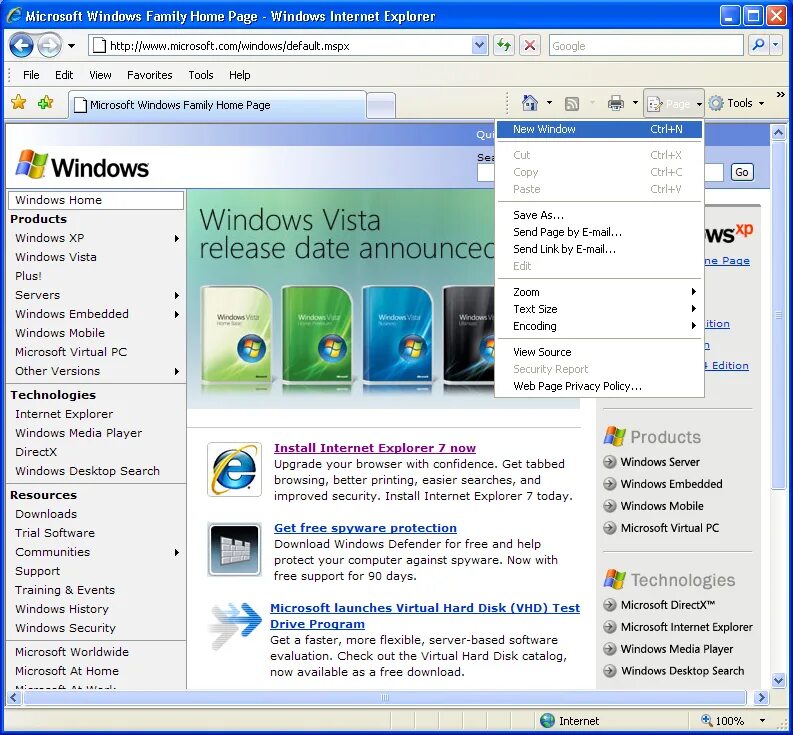The width and height of the screenshot is (793, 735).
Task: Click the Windows Server arrow bullet icon
Action: coord(610,462)
